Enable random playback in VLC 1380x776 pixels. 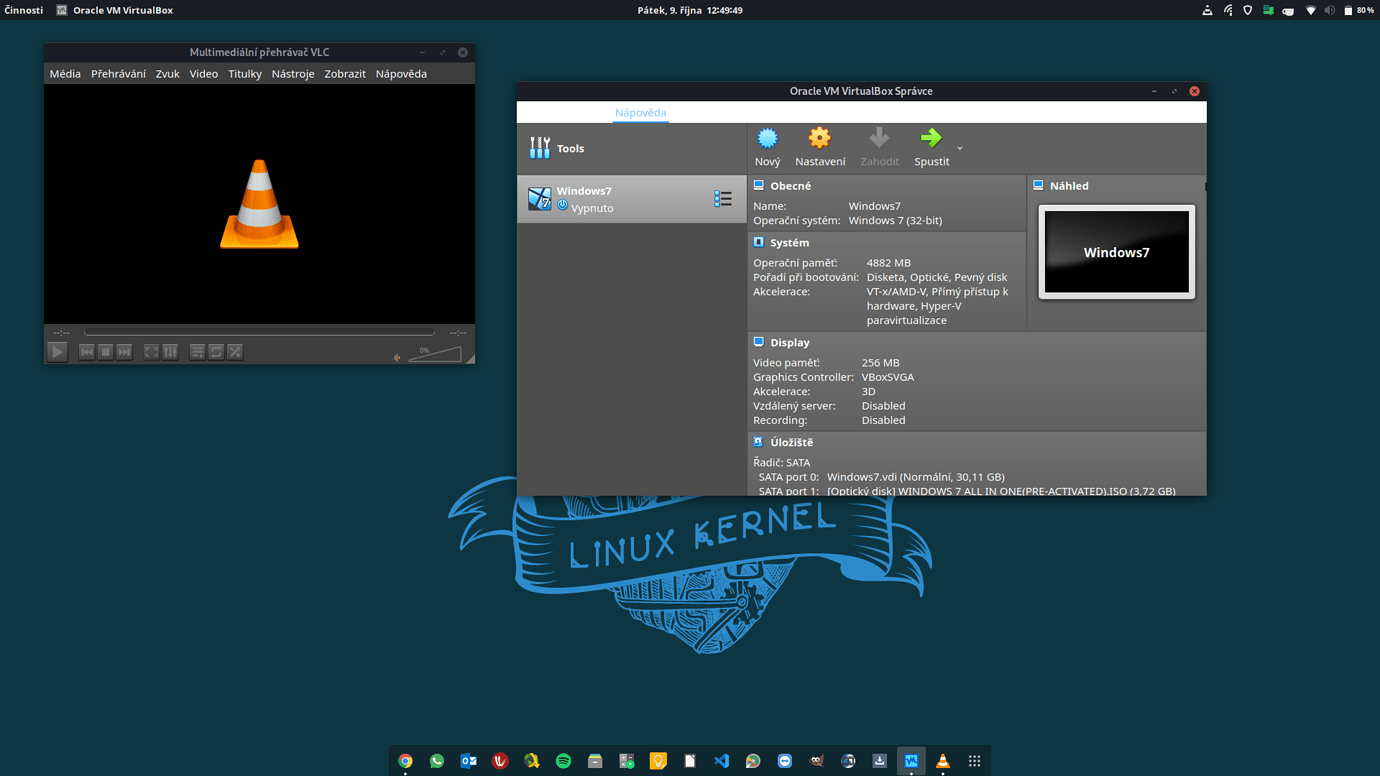[x=233, y=351]
